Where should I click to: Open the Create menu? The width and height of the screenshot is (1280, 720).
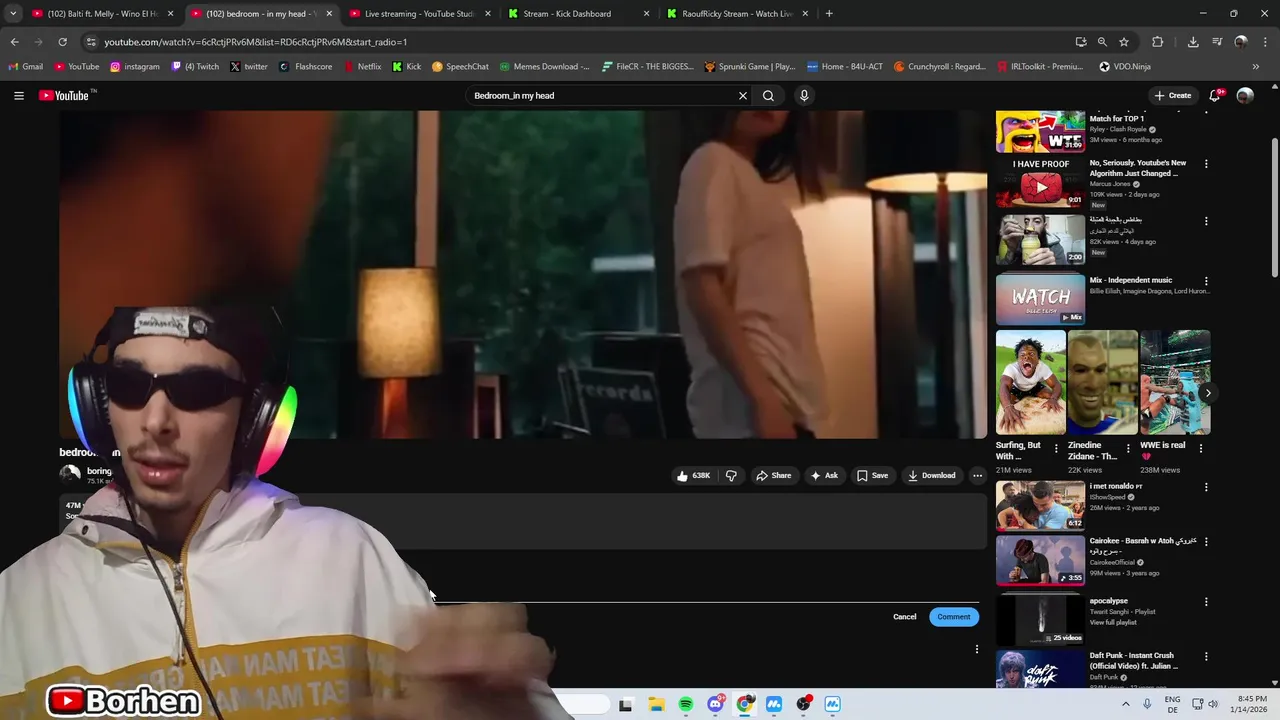click(1173, 96)
